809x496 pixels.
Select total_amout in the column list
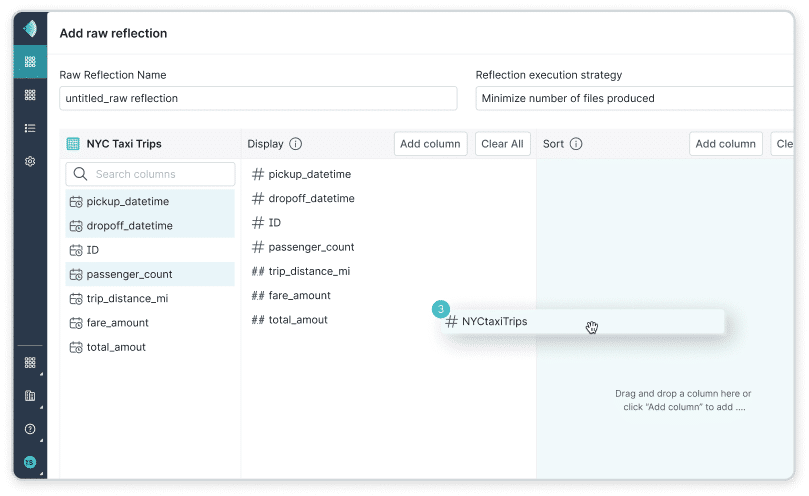(150, 347)
